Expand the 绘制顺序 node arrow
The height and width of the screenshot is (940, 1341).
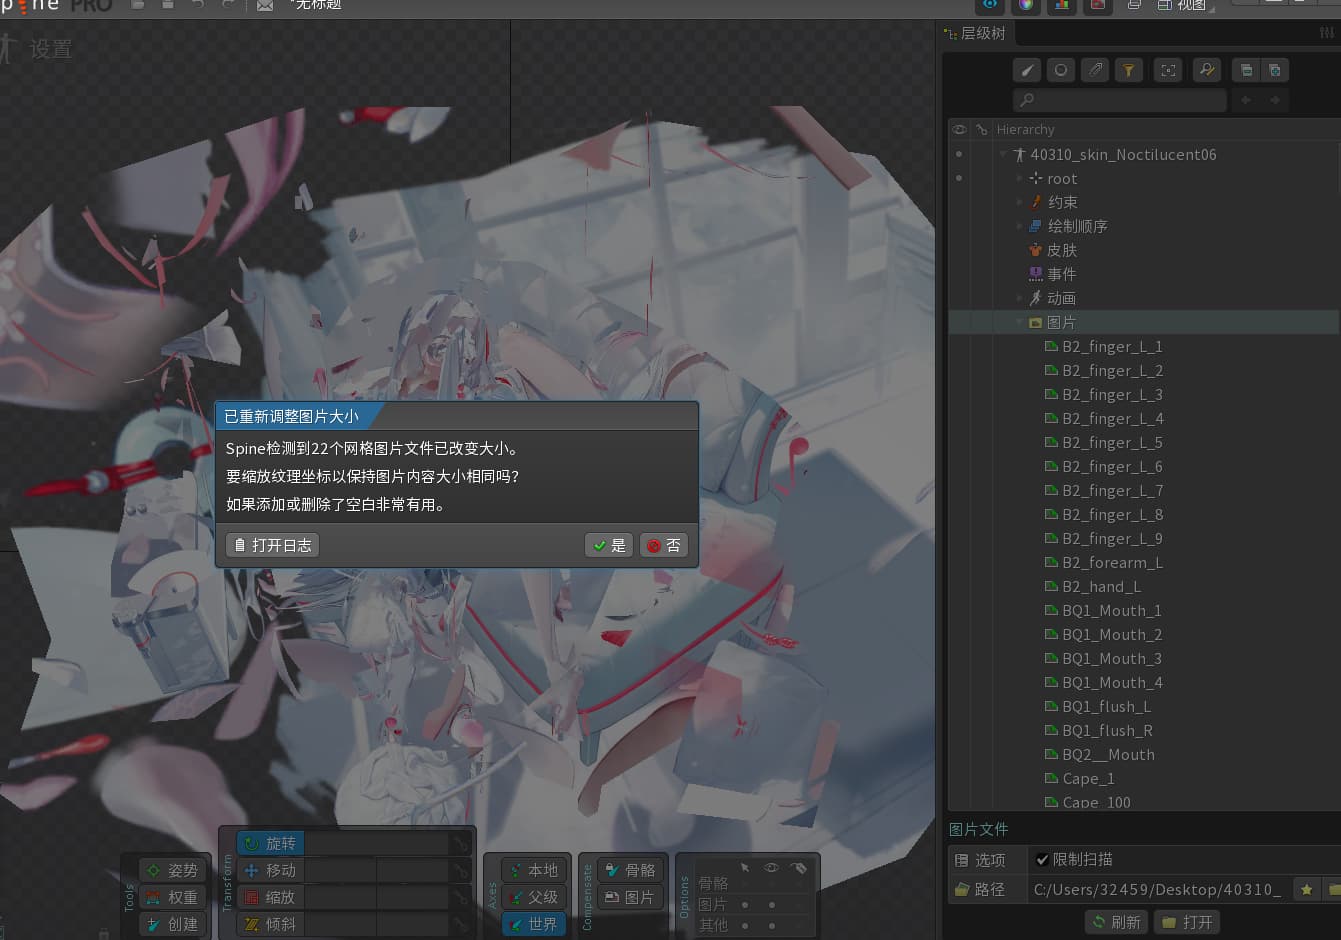(1019, 226)
